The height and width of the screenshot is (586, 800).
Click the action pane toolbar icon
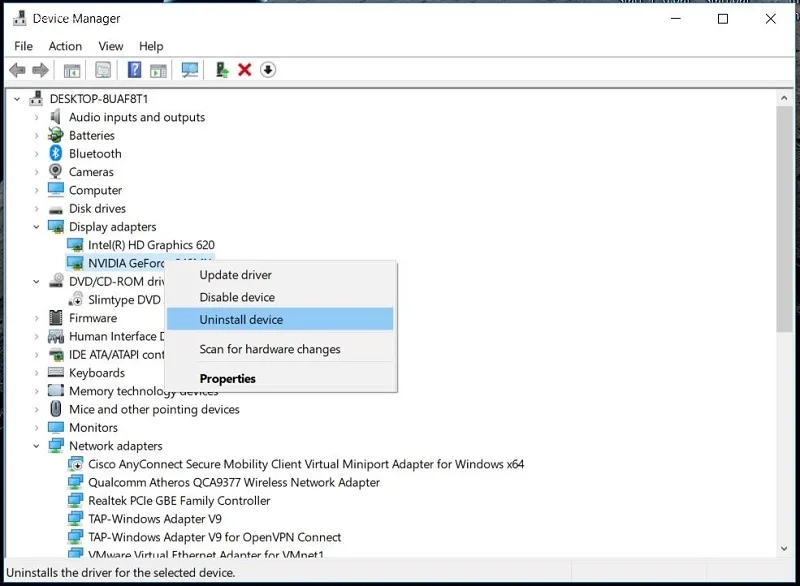158,70
